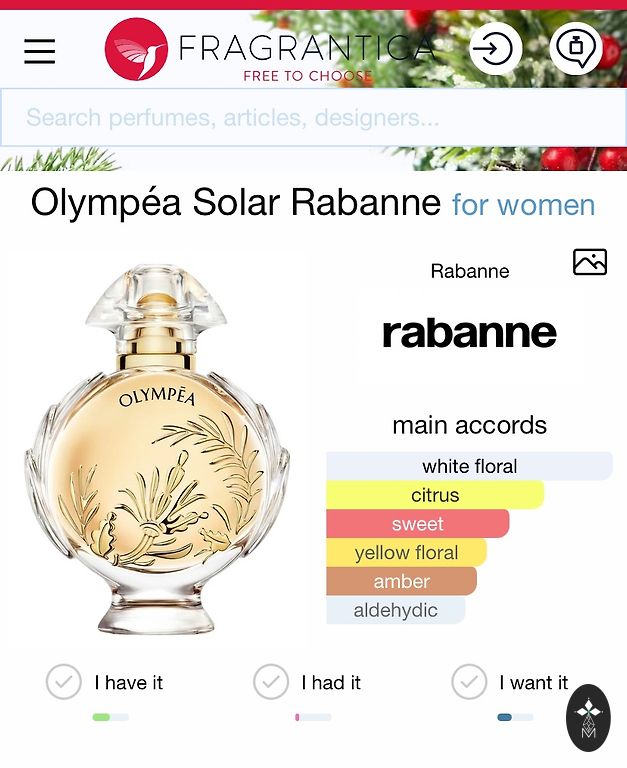Click the floating dark badge icon
The width and height of the screenshot is (627, 768).
tap(588, 718)
